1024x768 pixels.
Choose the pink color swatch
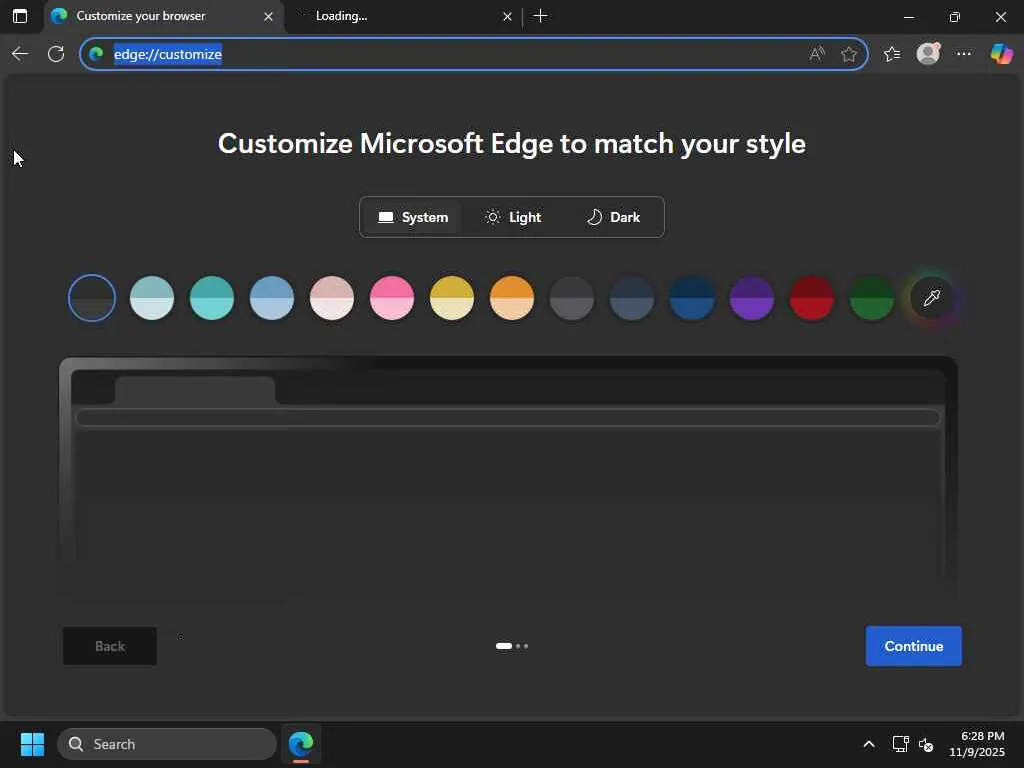point(392,298)
